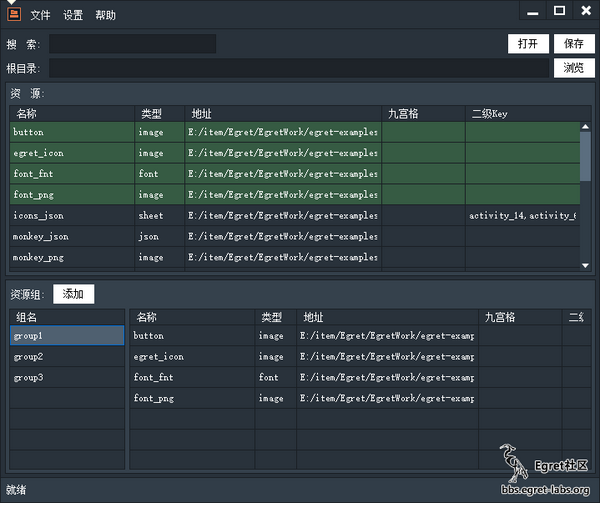600x505 pixels.
Task: Select group3 in the group list
Action: [67, 377]
